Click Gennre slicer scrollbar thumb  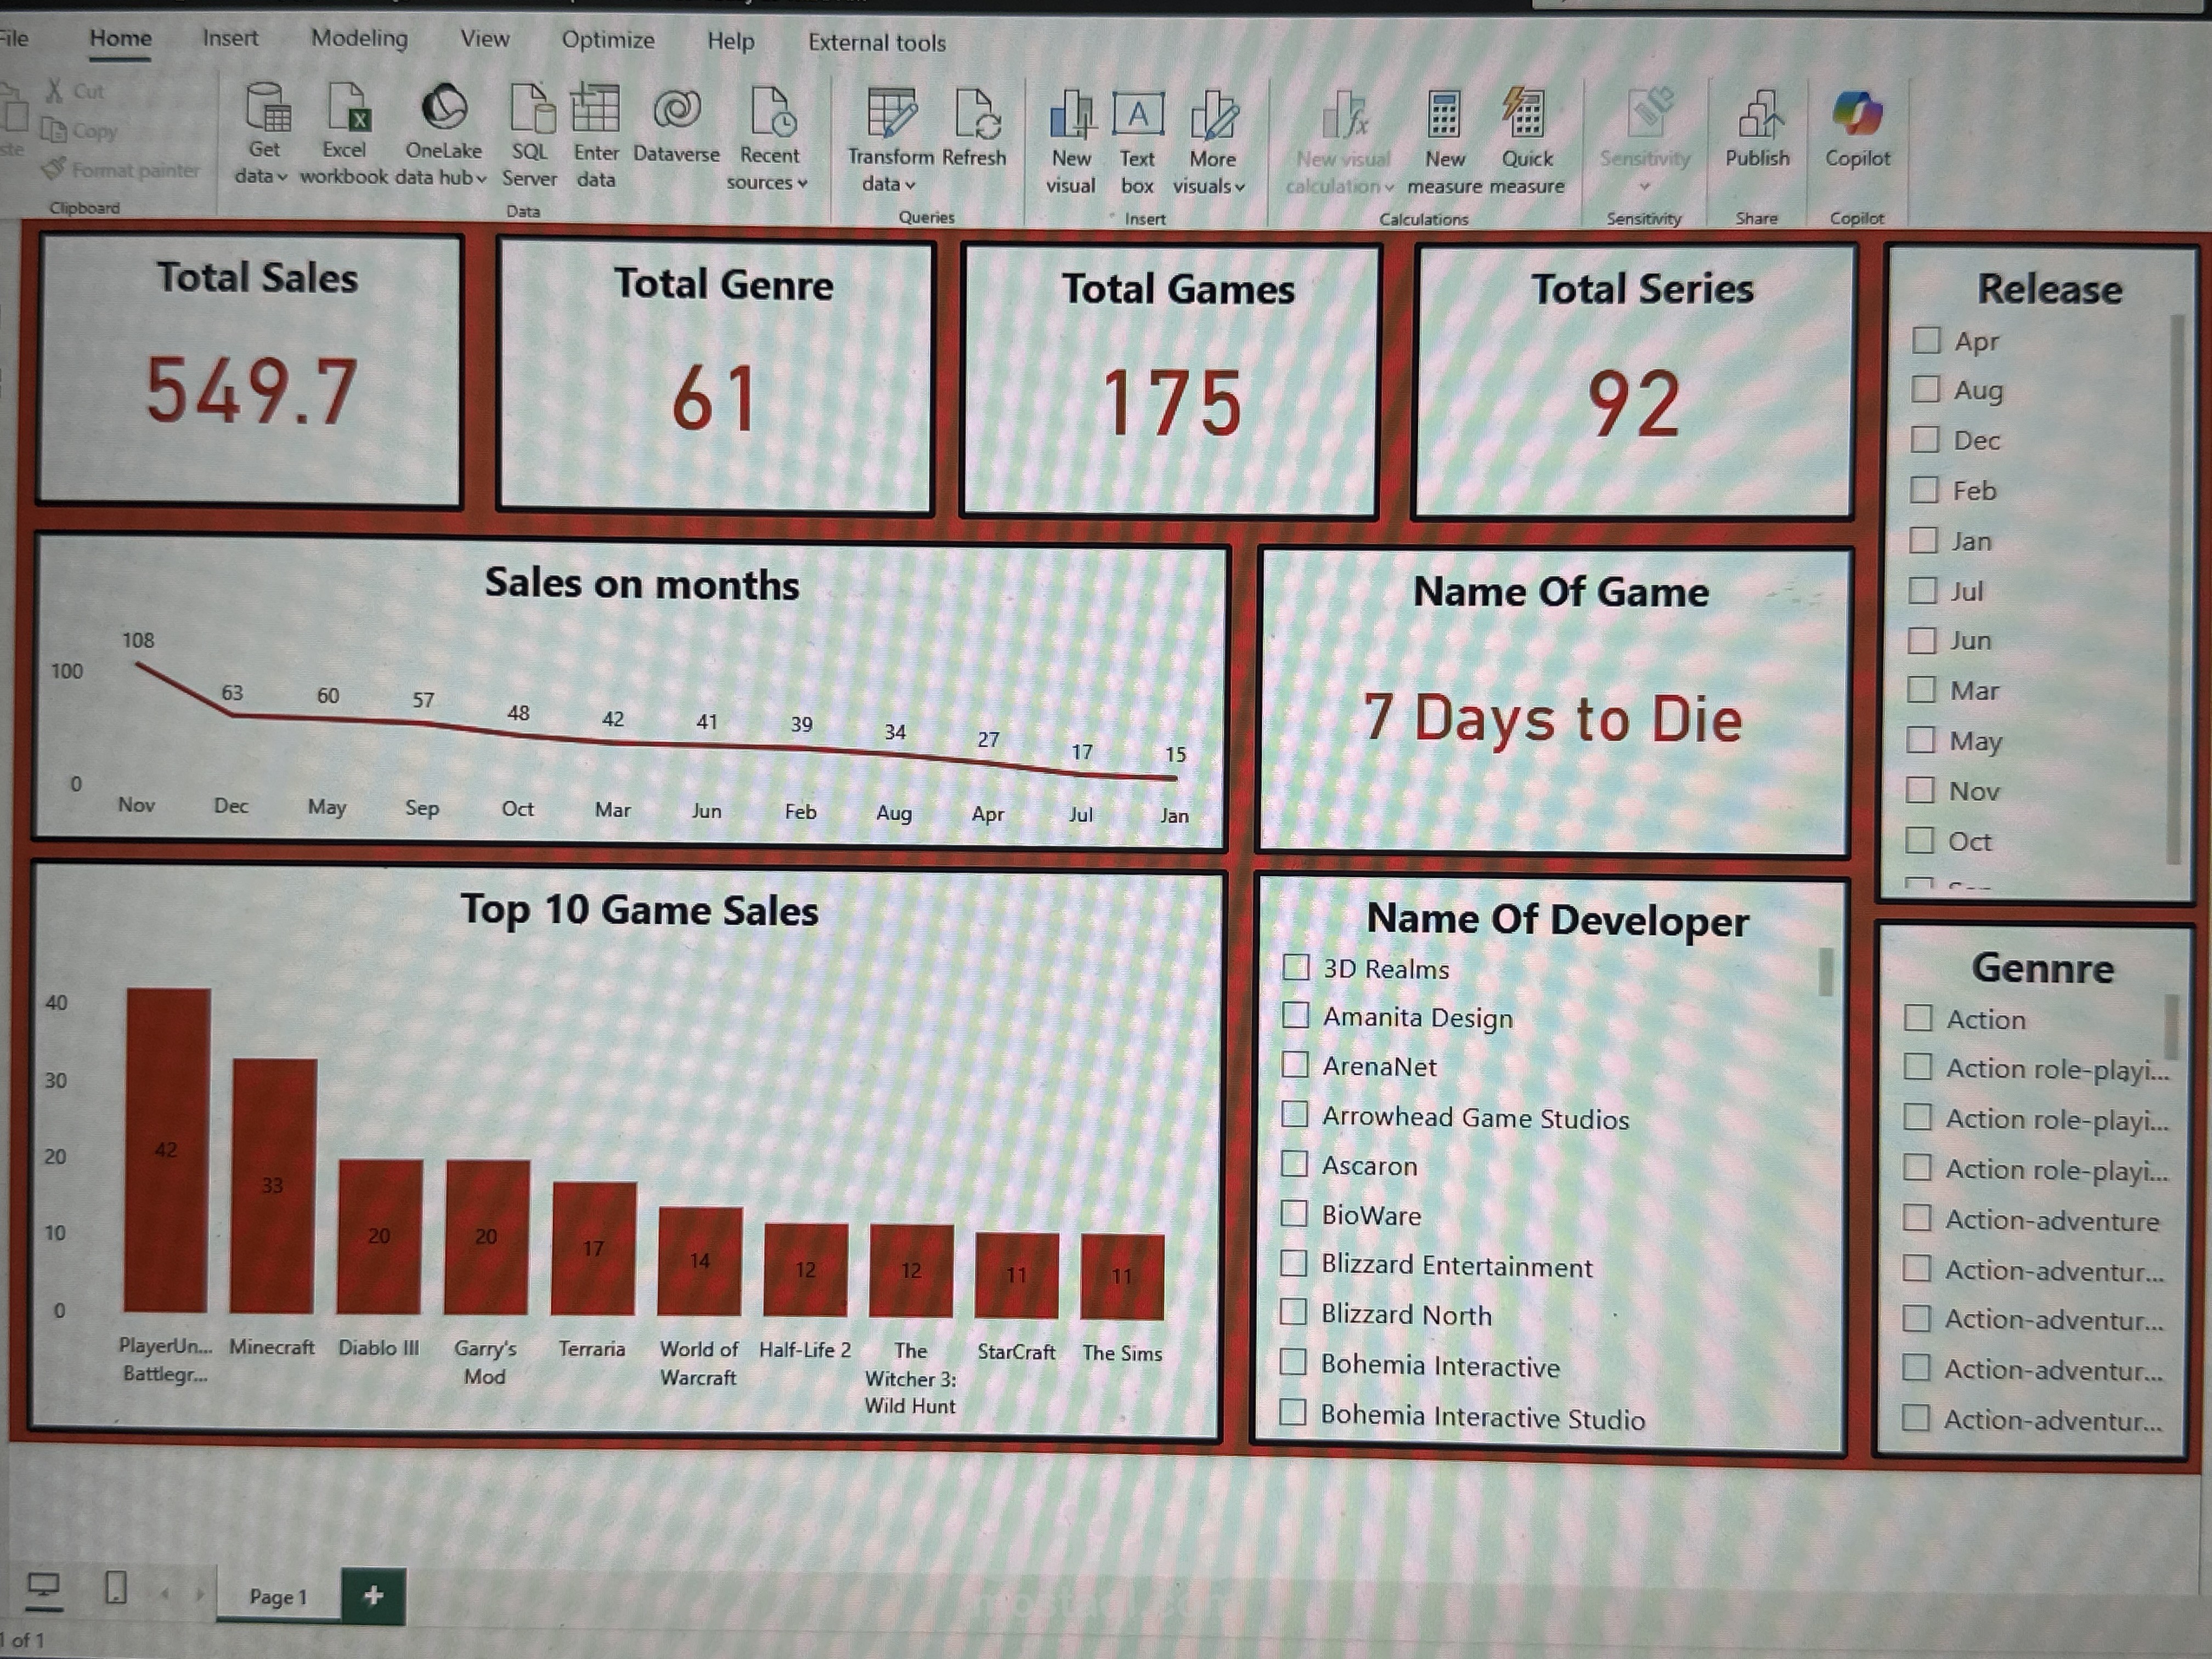tap(2171, 1026)
